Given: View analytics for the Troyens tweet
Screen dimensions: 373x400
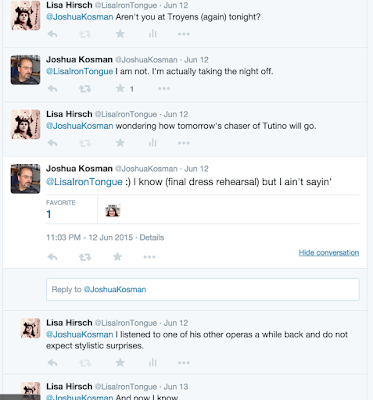Looking at the screenshot, I should pos(152,34).
